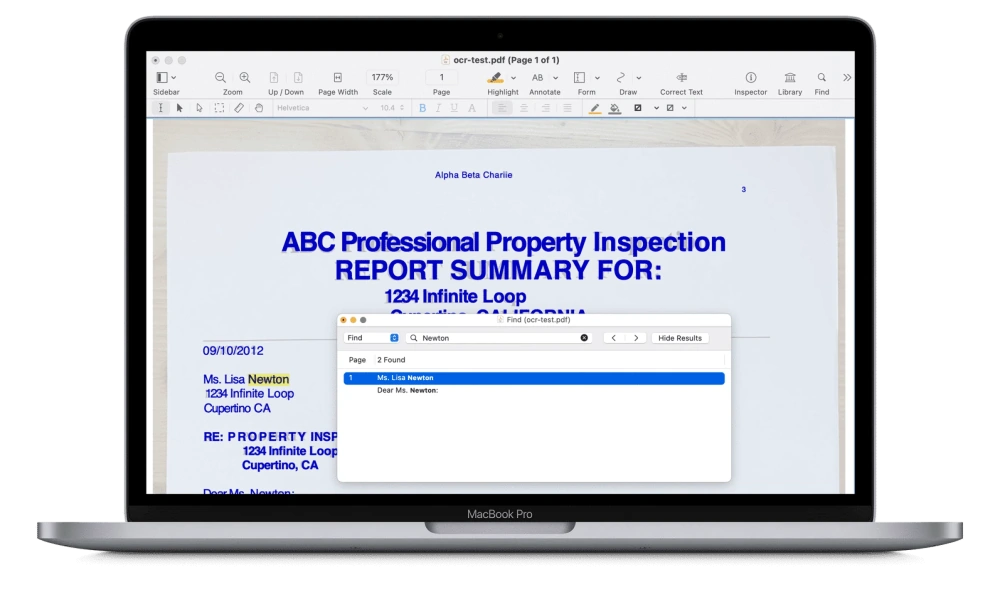Go to next search result

tap(636, 337)
